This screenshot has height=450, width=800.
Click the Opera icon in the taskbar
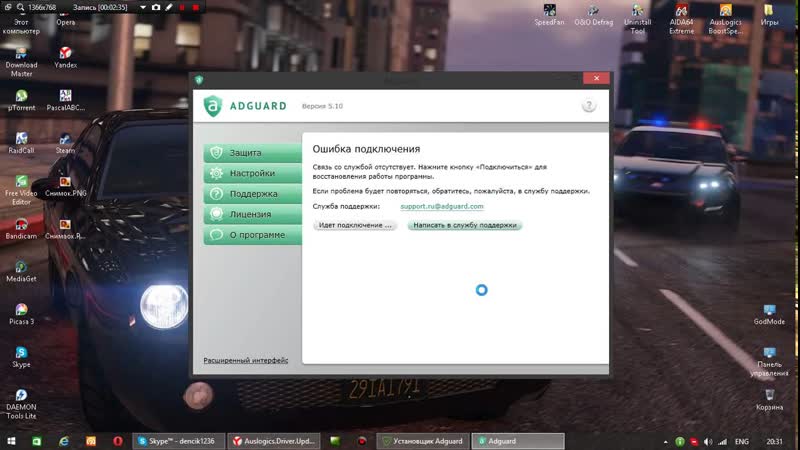click(117, 441)
